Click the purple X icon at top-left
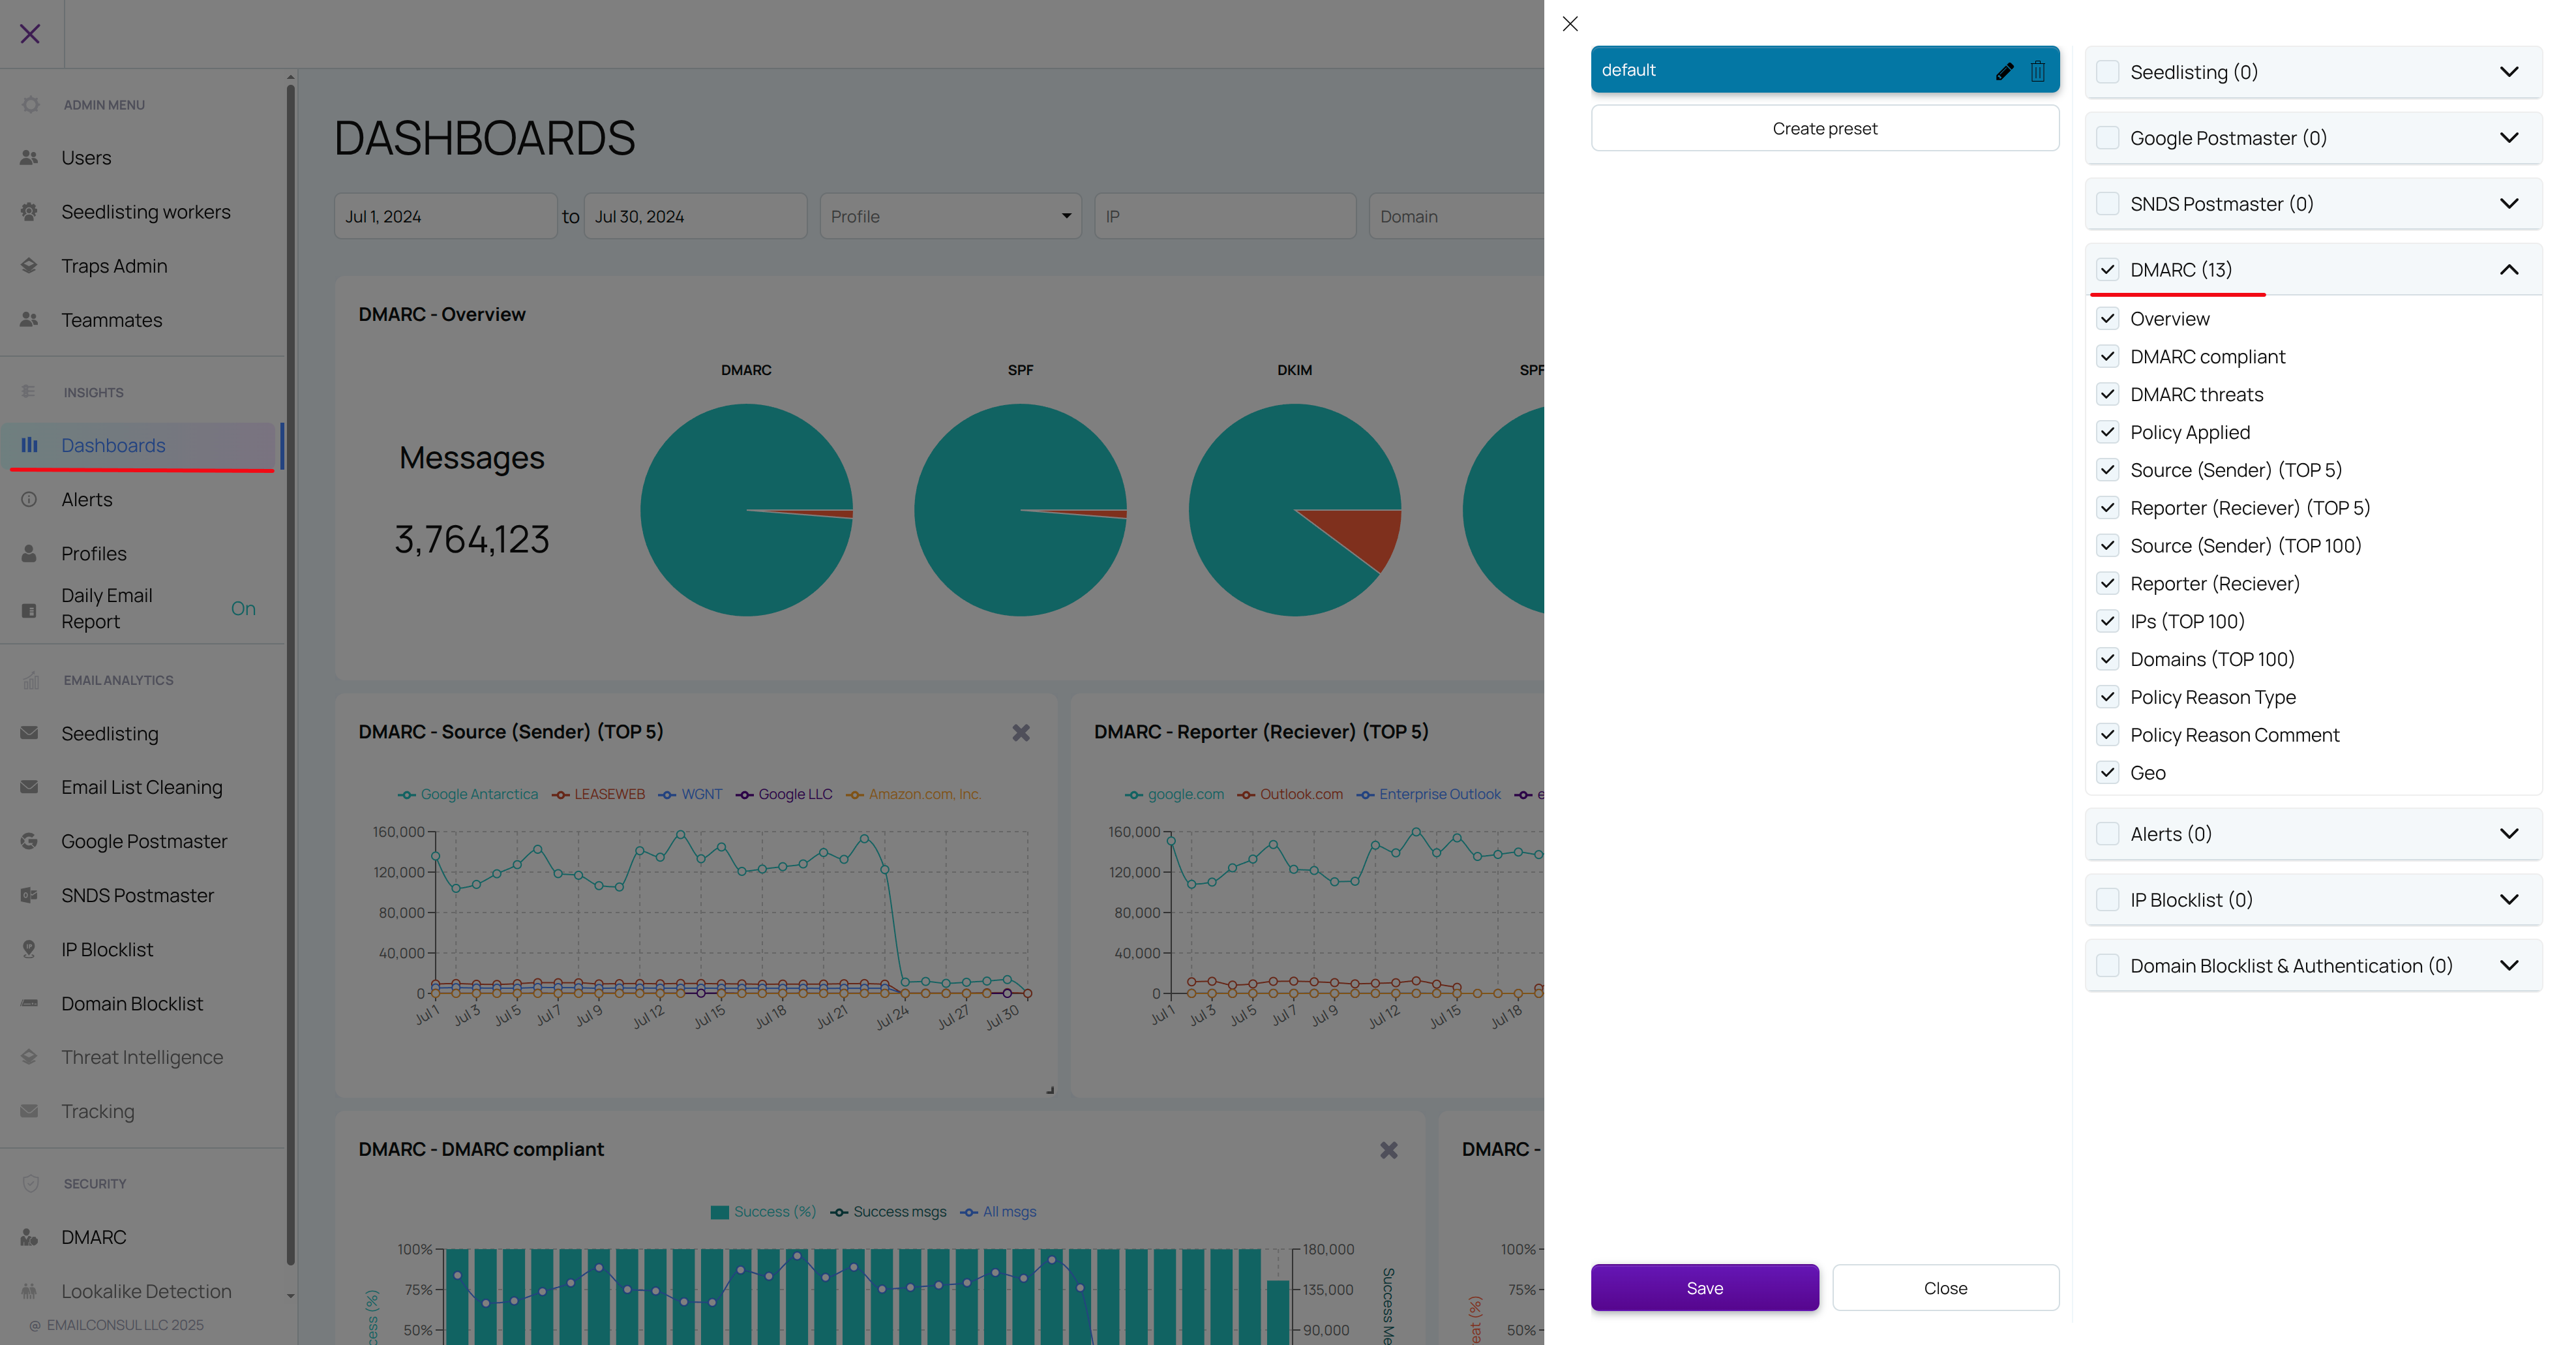This screenshot has width=2576, height=1345. click(30, 34)
